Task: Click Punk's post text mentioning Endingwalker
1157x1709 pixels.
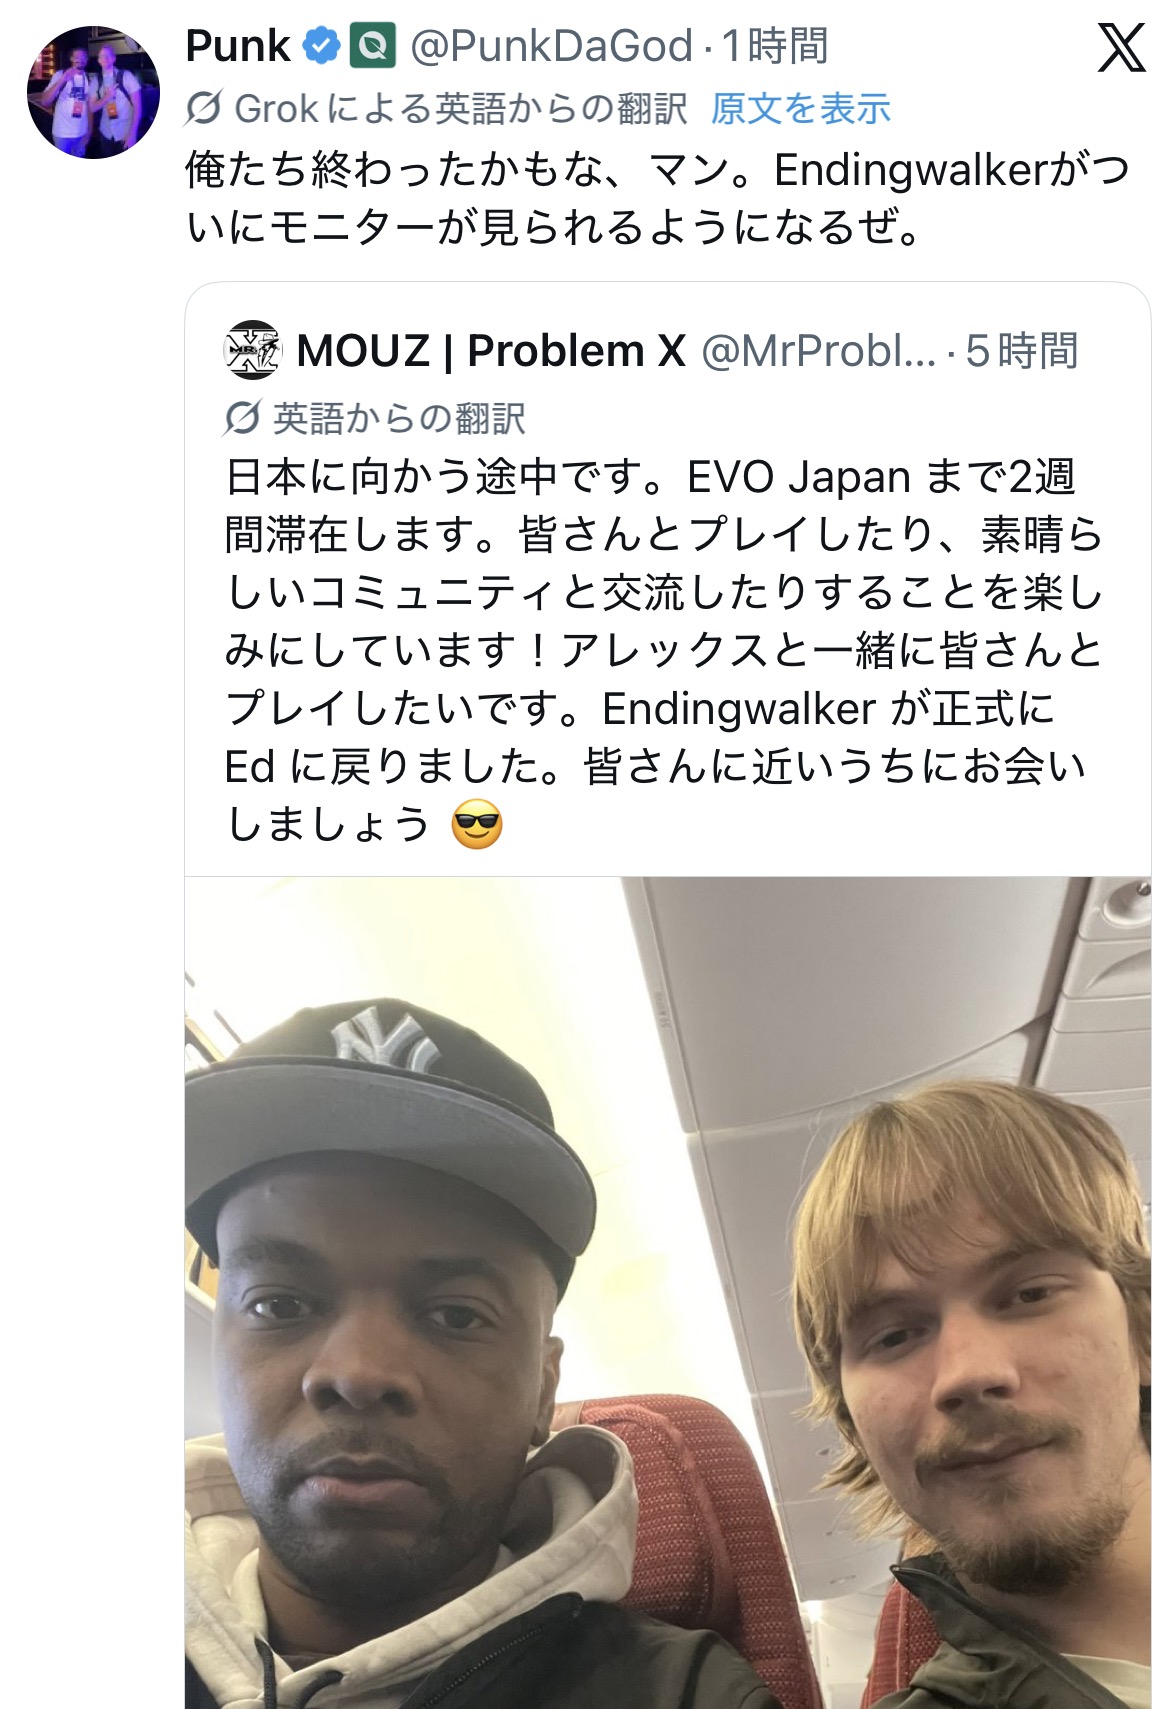Action: 657,199
